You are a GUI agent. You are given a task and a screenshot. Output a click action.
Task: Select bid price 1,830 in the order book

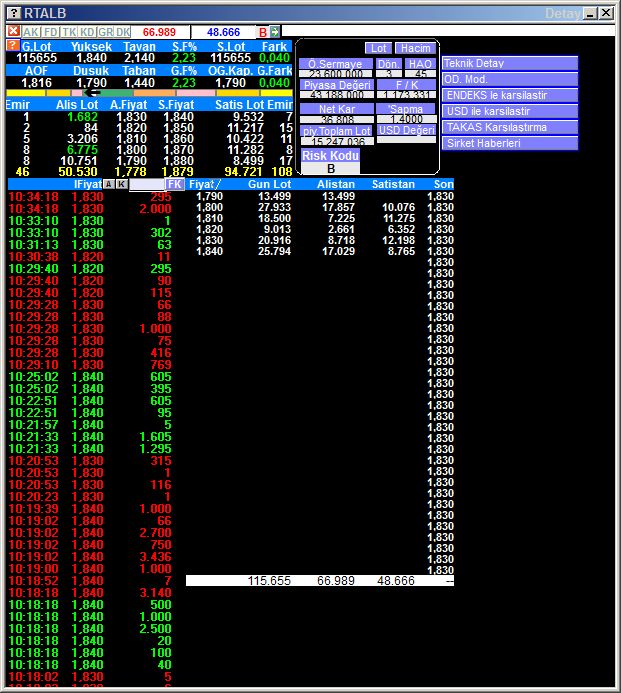tap(131, 117)
